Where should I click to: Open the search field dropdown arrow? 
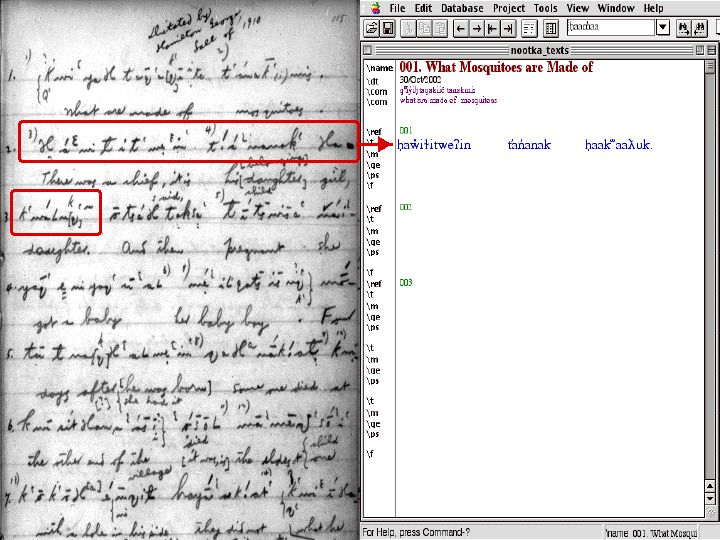click(x=663, y=28)
